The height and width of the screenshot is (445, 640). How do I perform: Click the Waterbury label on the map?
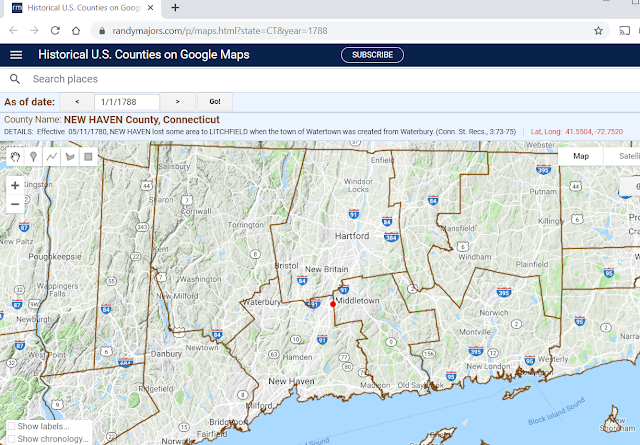point(262,302)
